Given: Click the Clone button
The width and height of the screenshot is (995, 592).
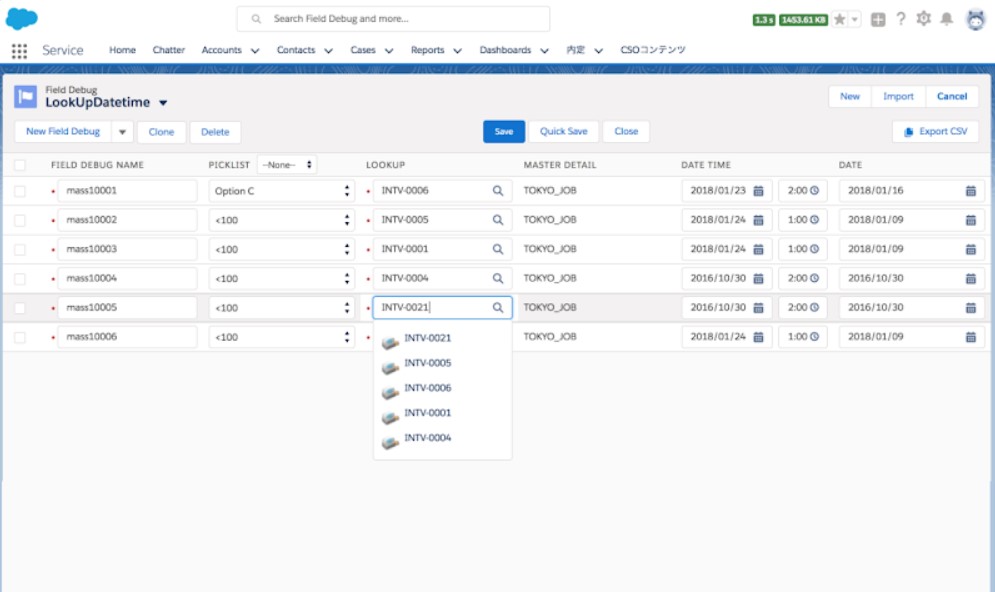Looking at the screenshot, I should pos(161,132).
